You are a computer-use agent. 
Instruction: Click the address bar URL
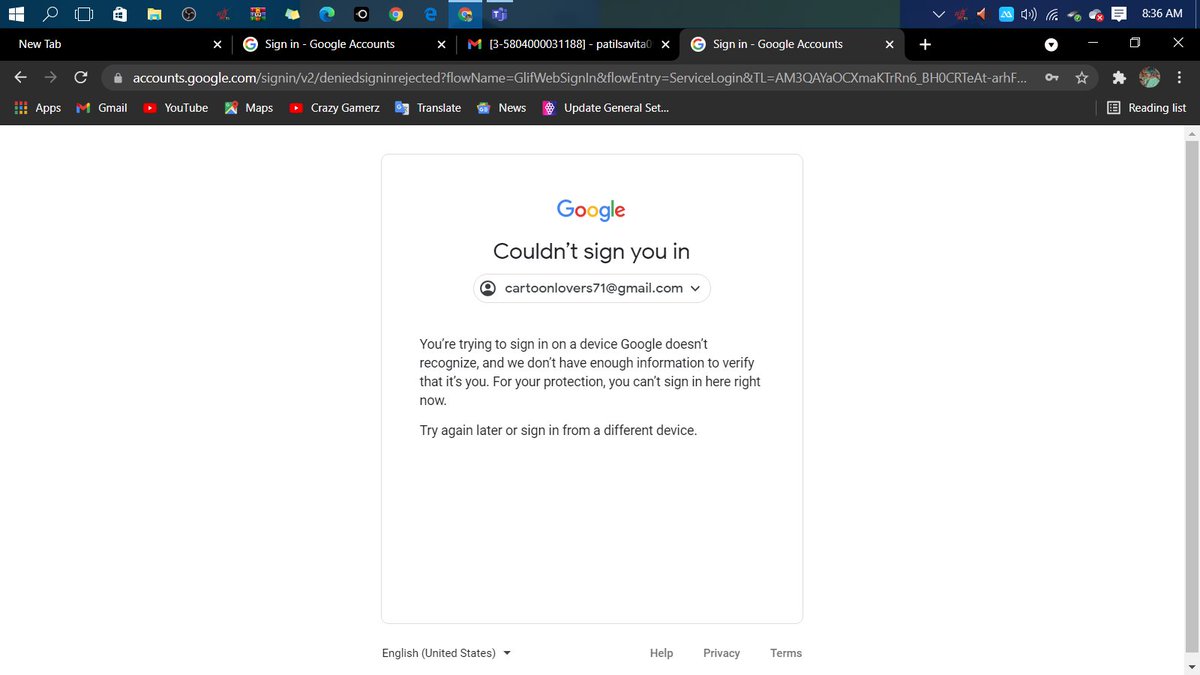[579, 77]
